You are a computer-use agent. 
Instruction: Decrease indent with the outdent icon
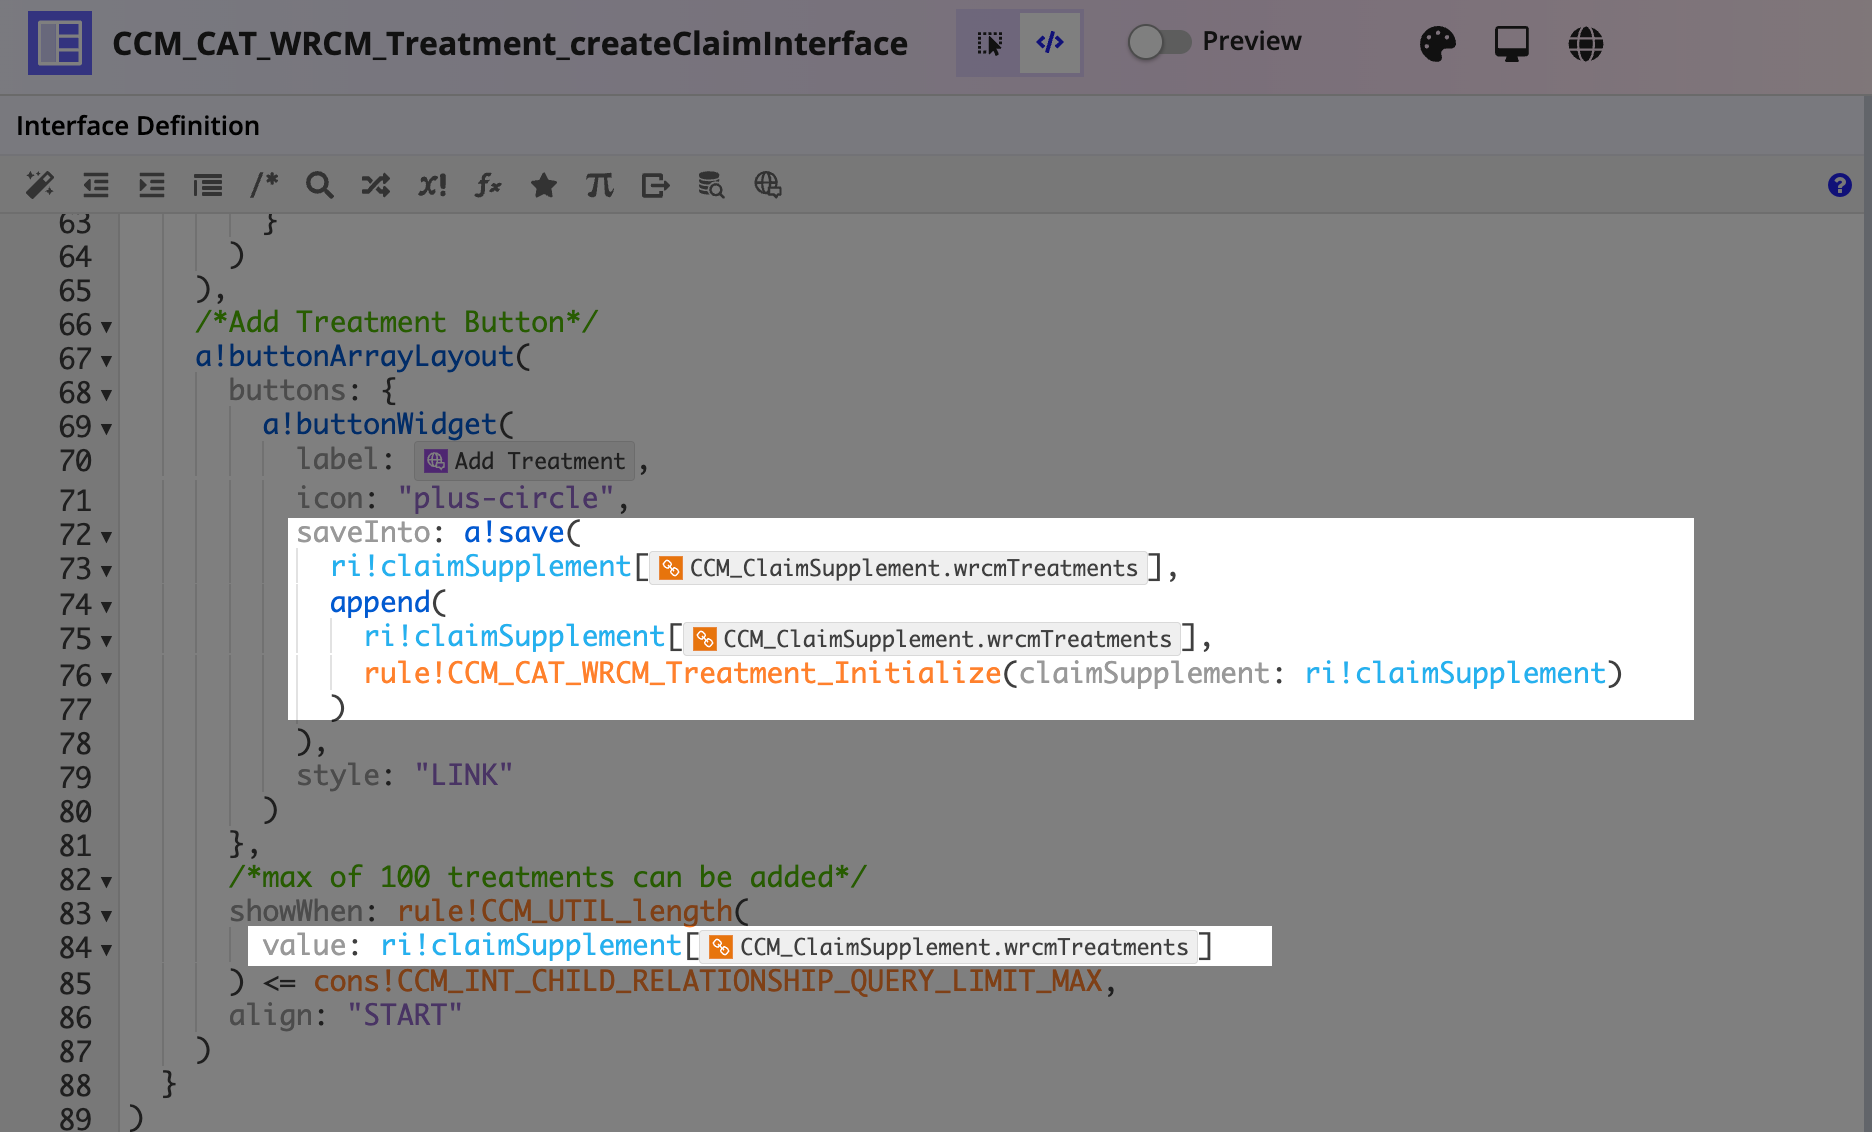click(96, 185)
